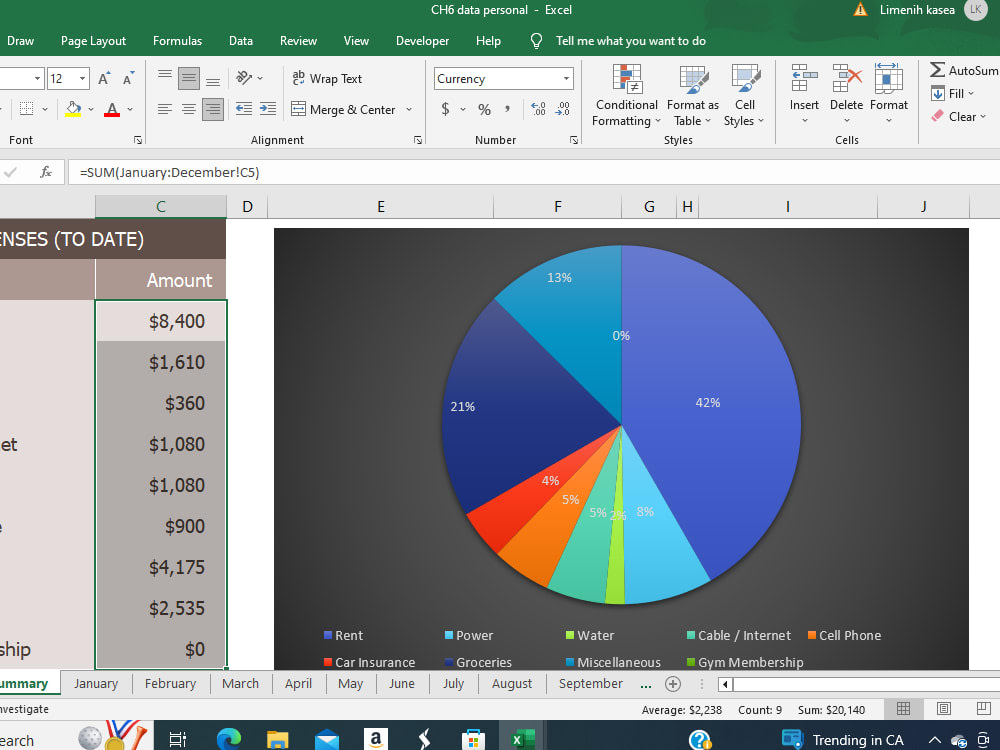Center text horizontally
1000x750 pixels.
[189, 109]
